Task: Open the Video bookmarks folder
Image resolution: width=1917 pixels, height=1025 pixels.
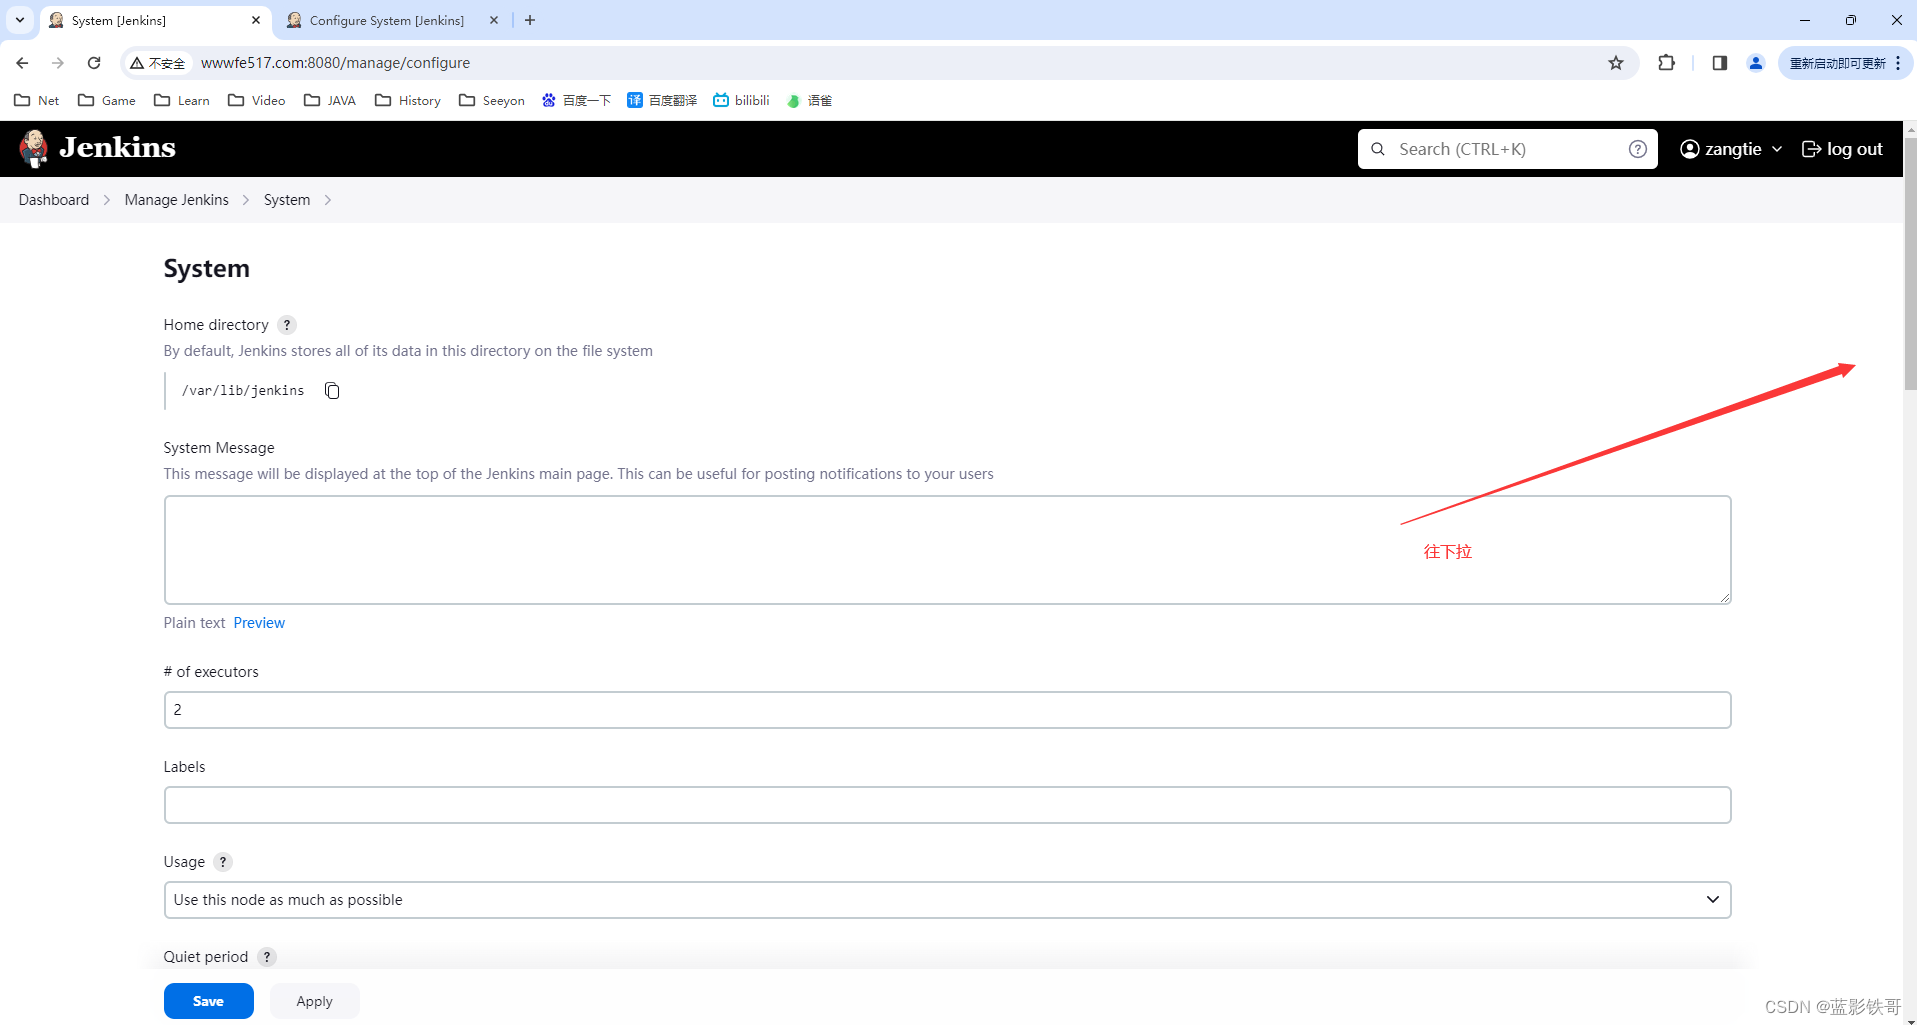Action: pyautogui.click(x=257, y=100)
